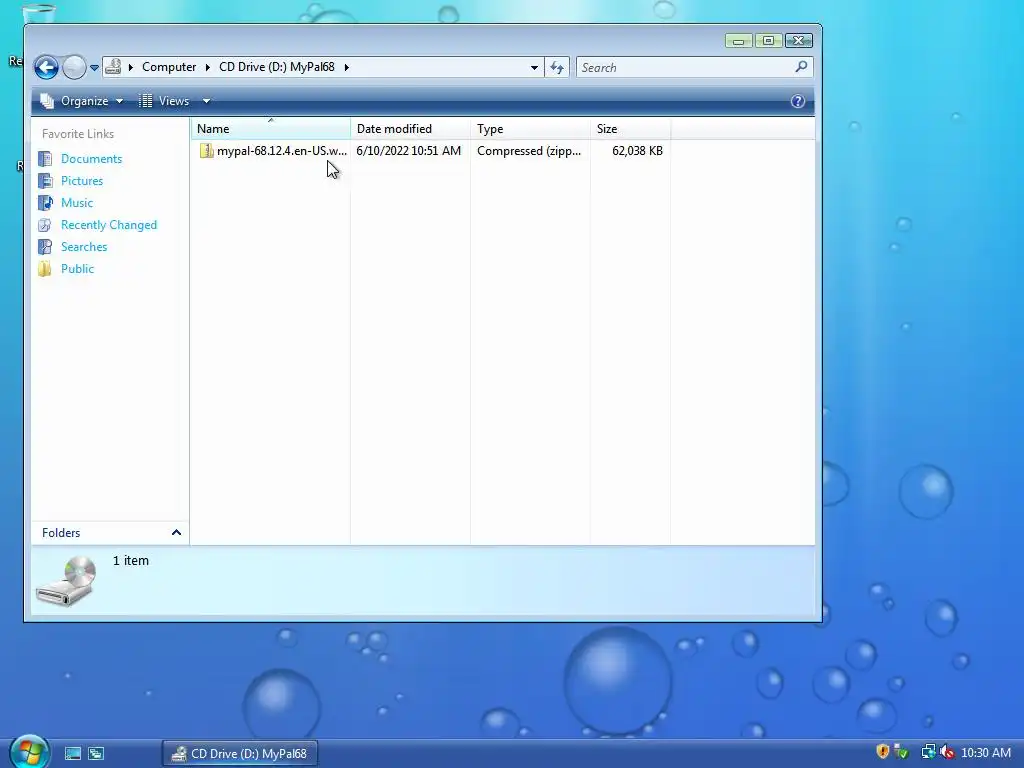
Task: Click CD Drive (D:) MyPal68 taskbar button
Action: coord(239,754)
